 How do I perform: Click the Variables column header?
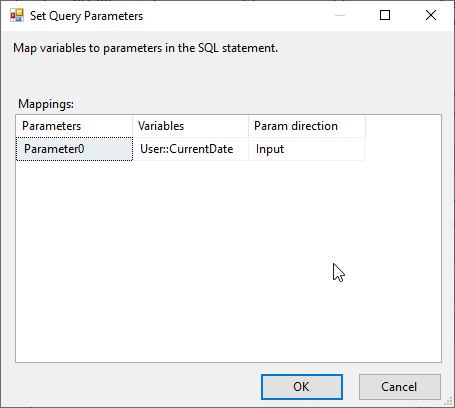[x=190, y=126]
